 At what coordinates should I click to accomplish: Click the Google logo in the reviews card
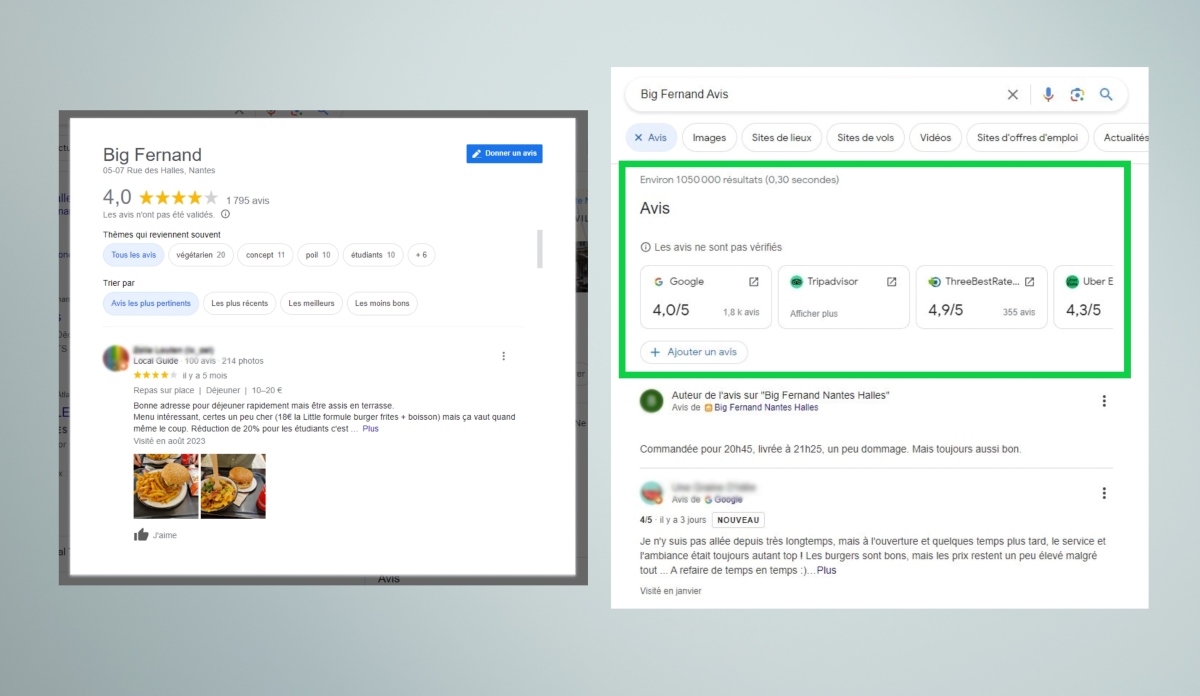659,282
